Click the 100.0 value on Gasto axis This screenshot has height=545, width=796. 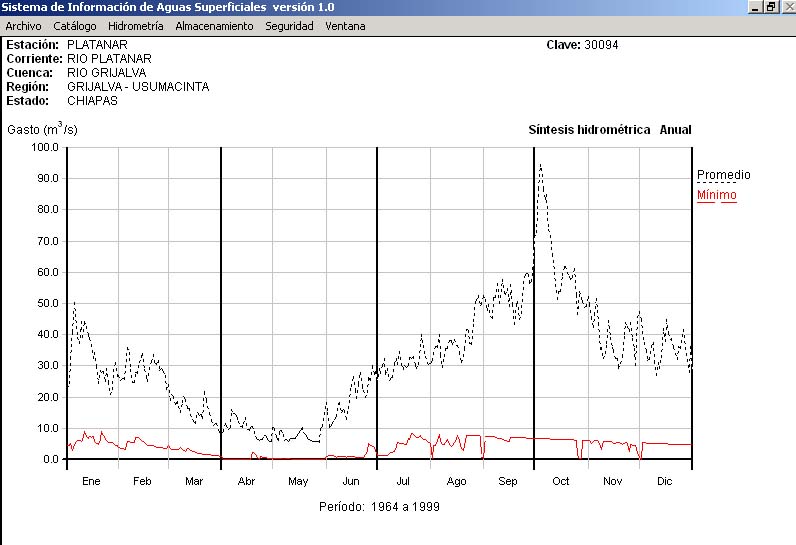click(45, 147)
